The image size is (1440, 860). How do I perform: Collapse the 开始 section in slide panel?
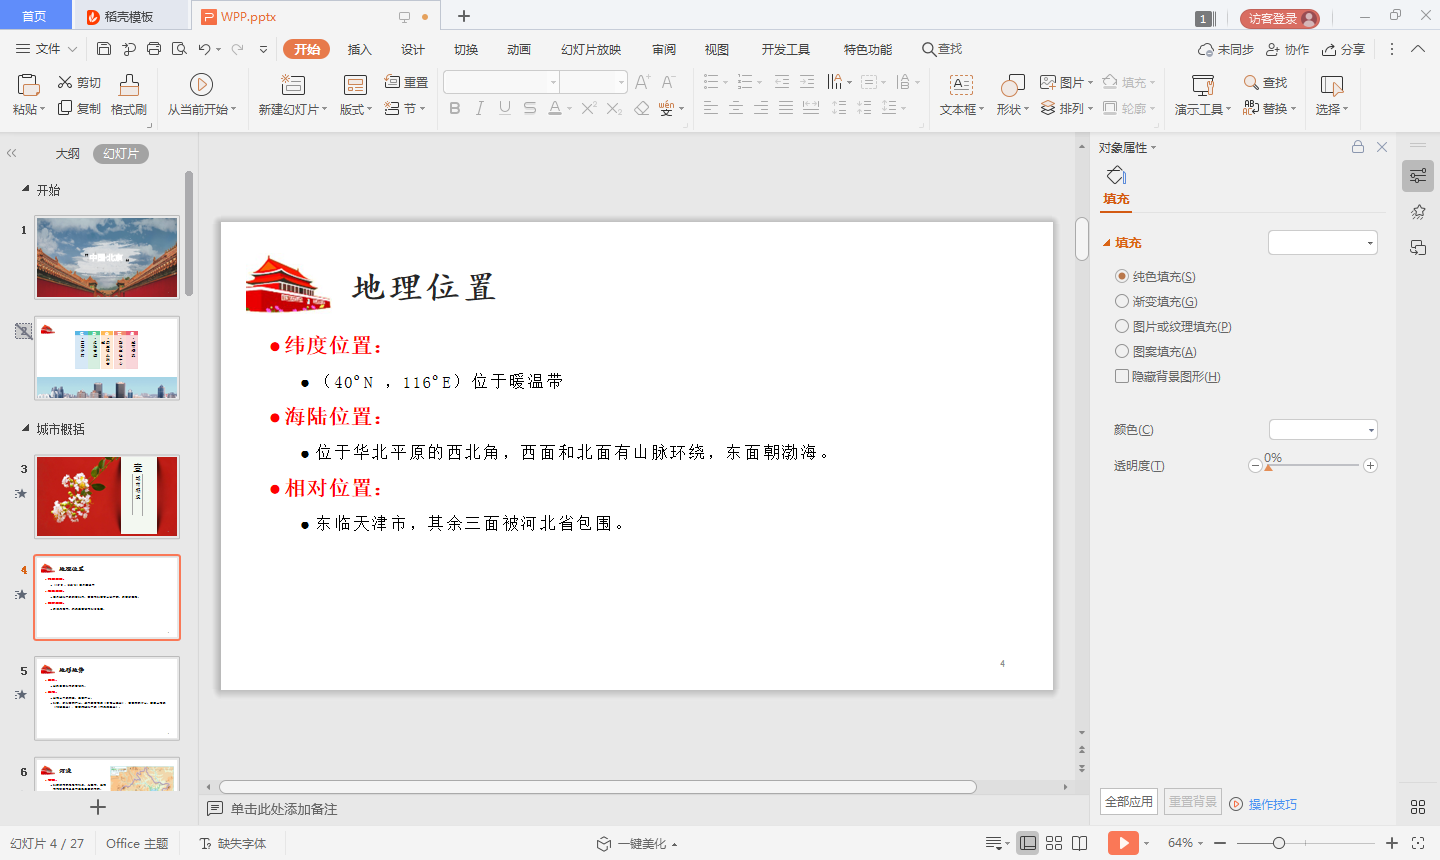pyautogui.click(x=26, y=189)
